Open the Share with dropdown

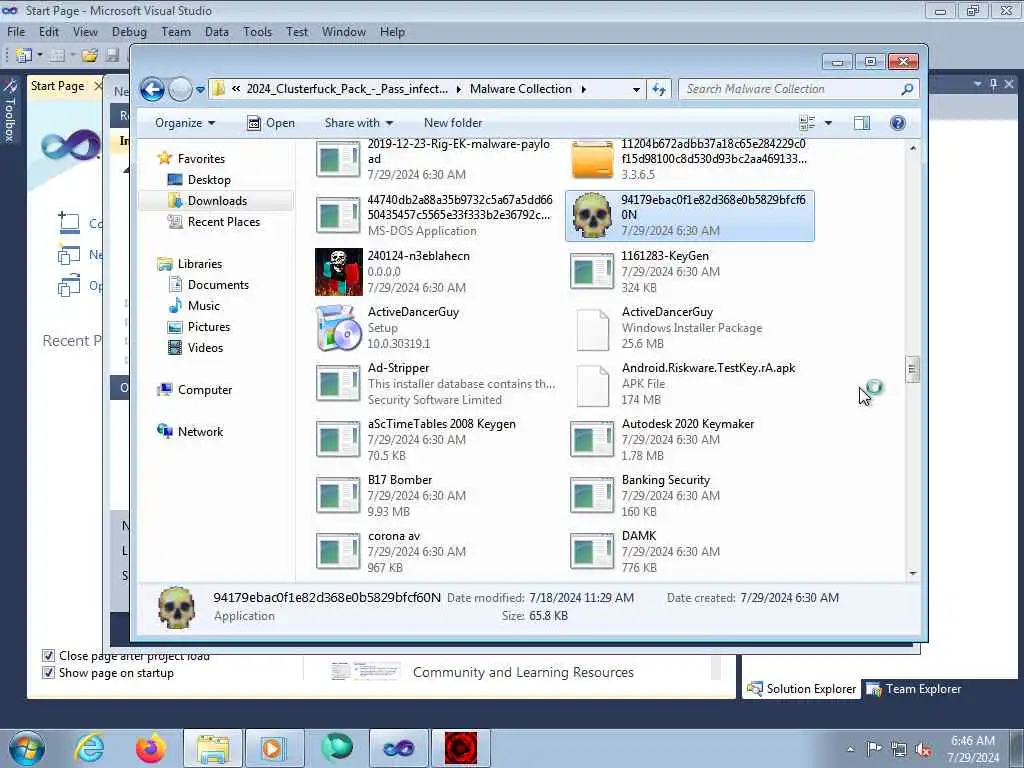[x=359, y=123]
